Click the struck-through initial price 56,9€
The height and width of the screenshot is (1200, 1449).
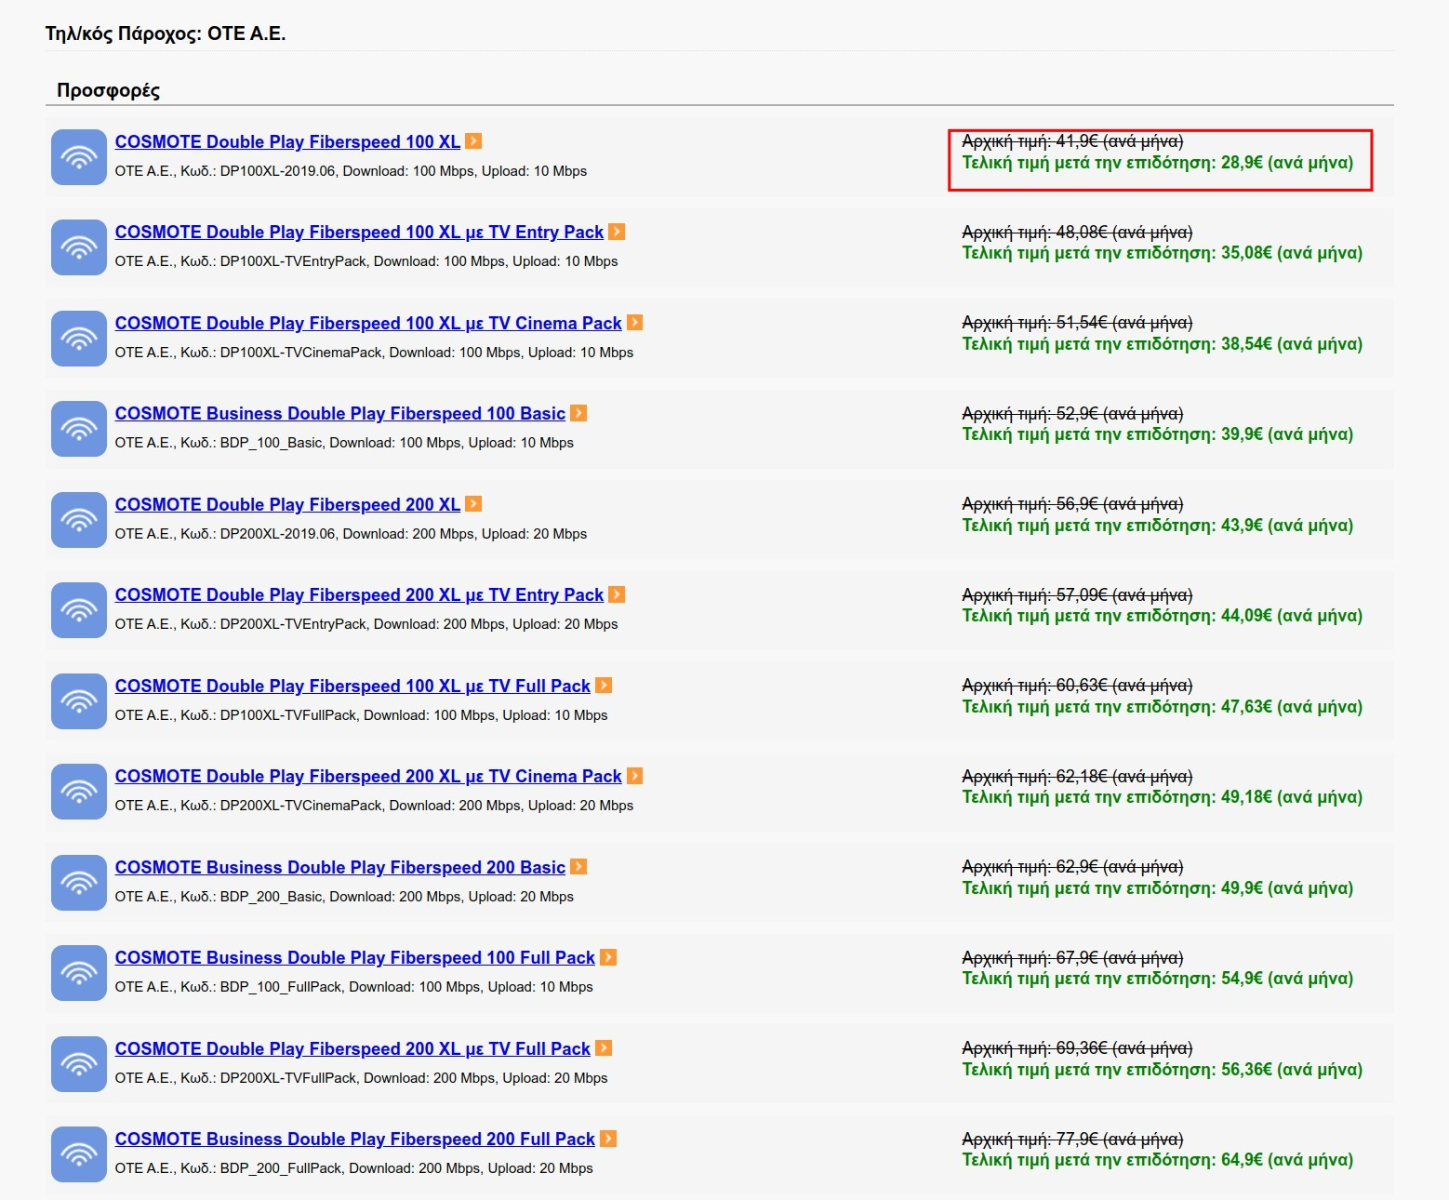[1072, 504]
